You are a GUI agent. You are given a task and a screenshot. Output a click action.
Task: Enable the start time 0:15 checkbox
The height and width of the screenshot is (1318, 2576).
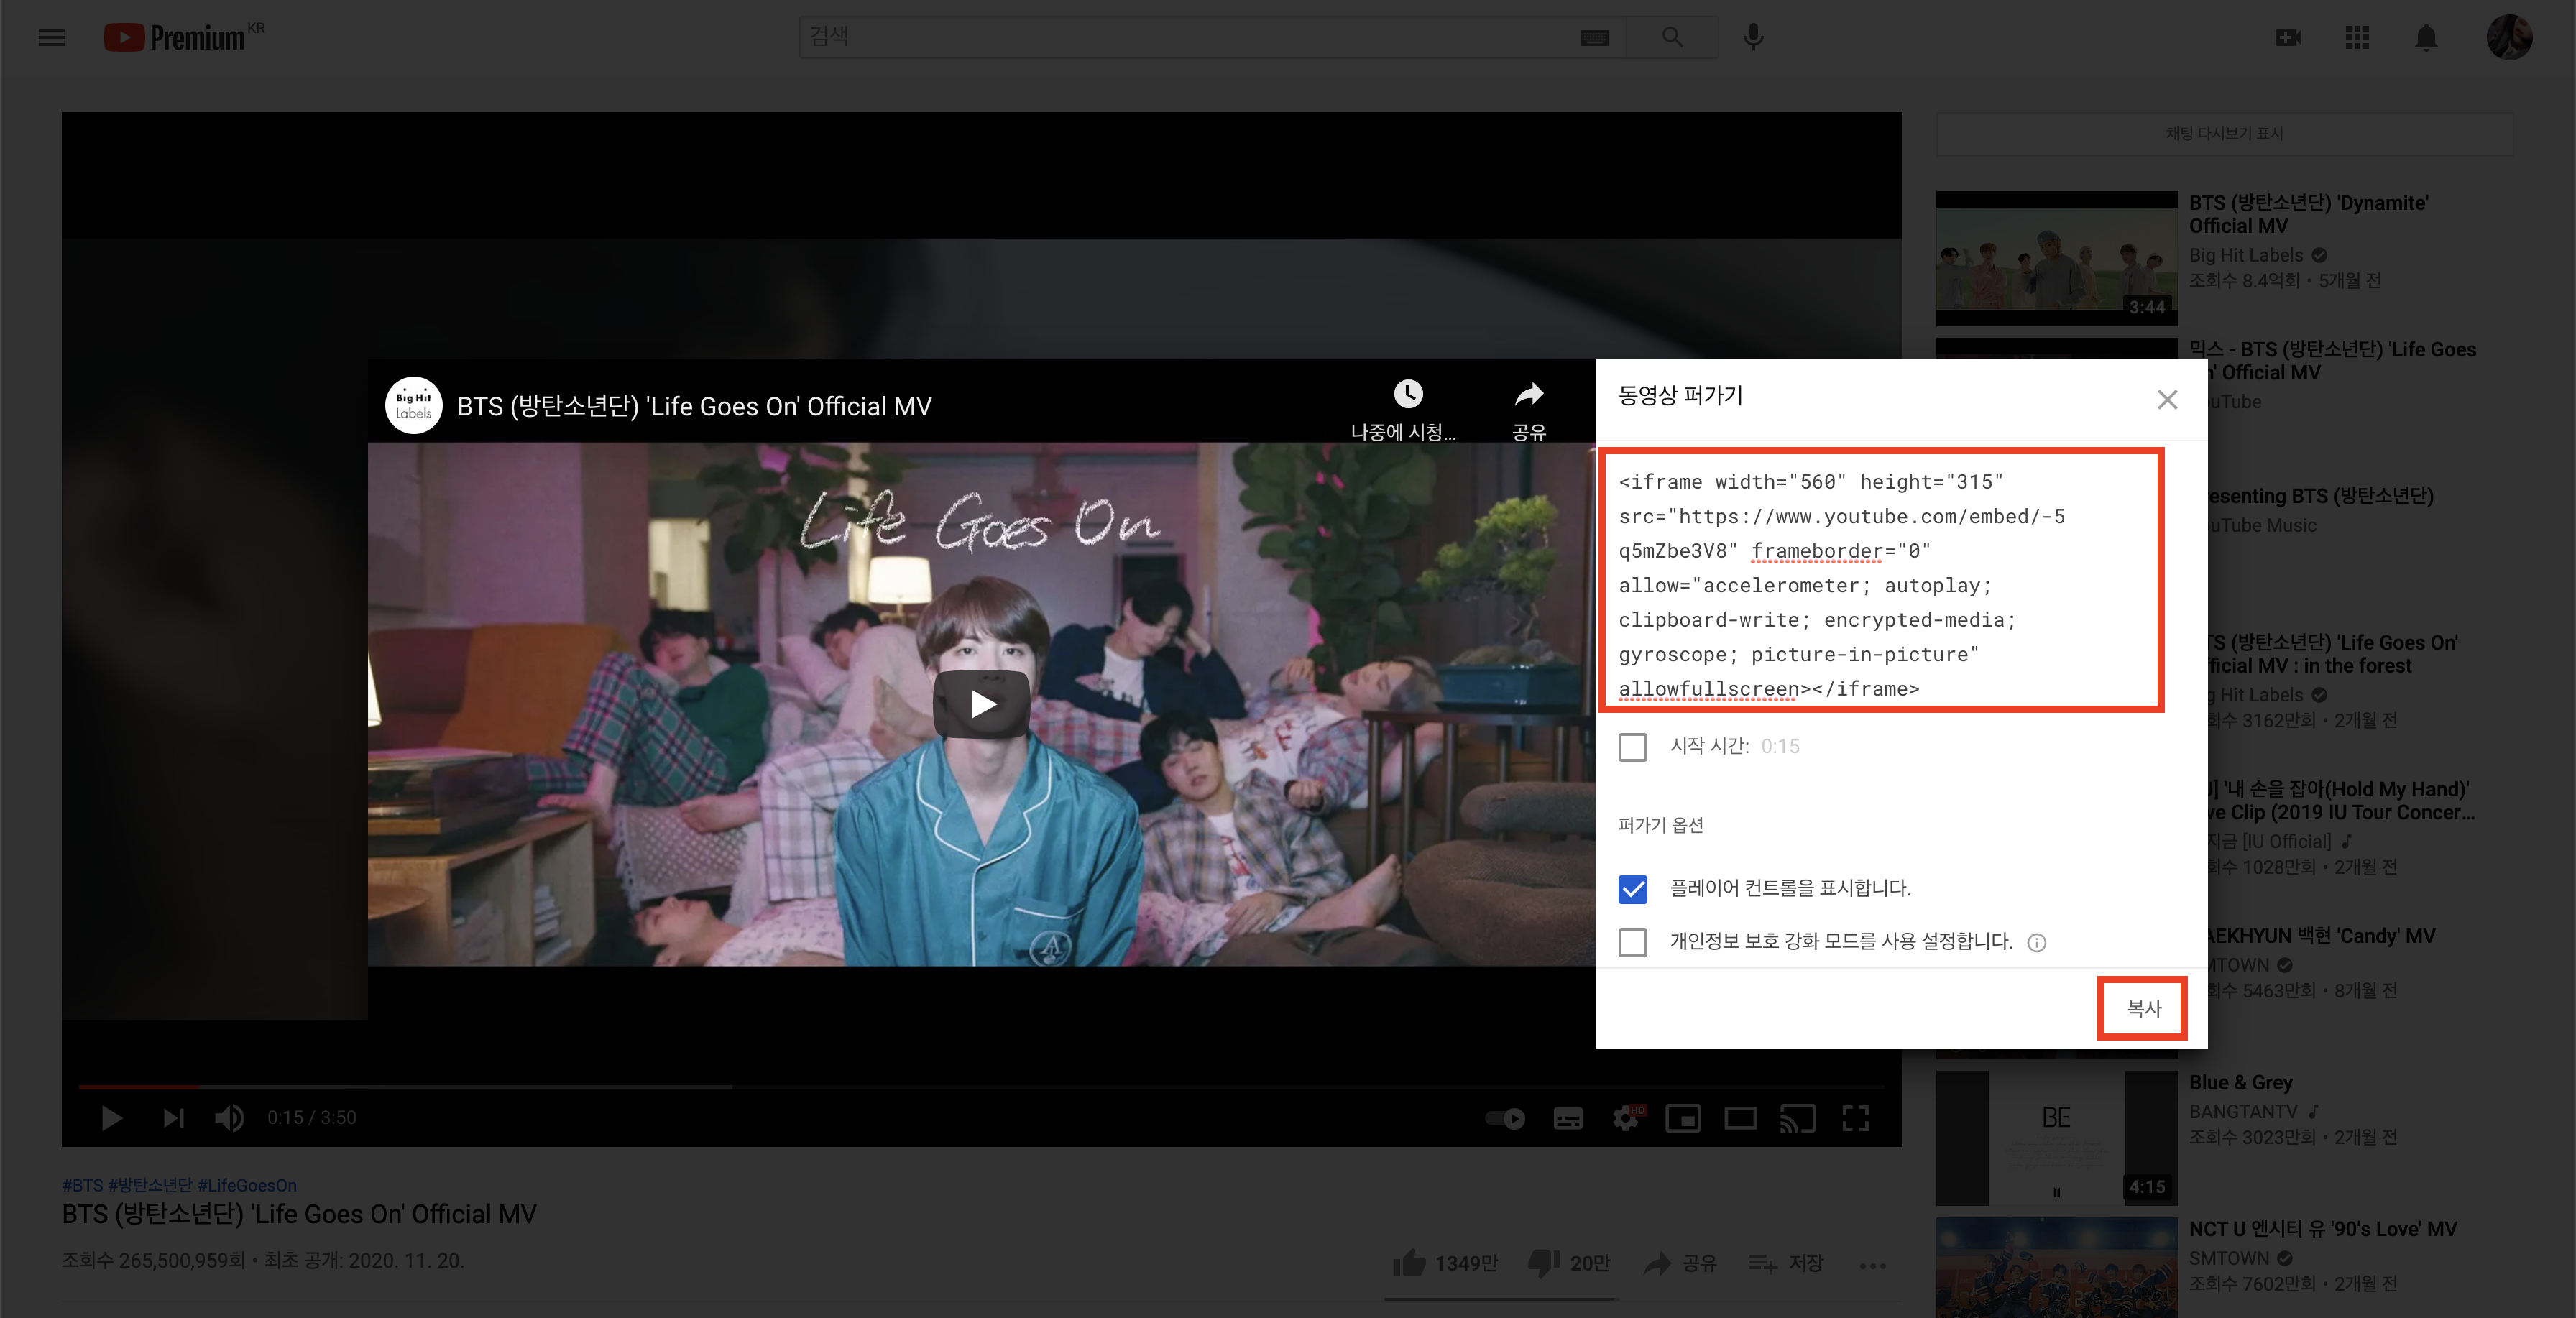(1633, 746)
